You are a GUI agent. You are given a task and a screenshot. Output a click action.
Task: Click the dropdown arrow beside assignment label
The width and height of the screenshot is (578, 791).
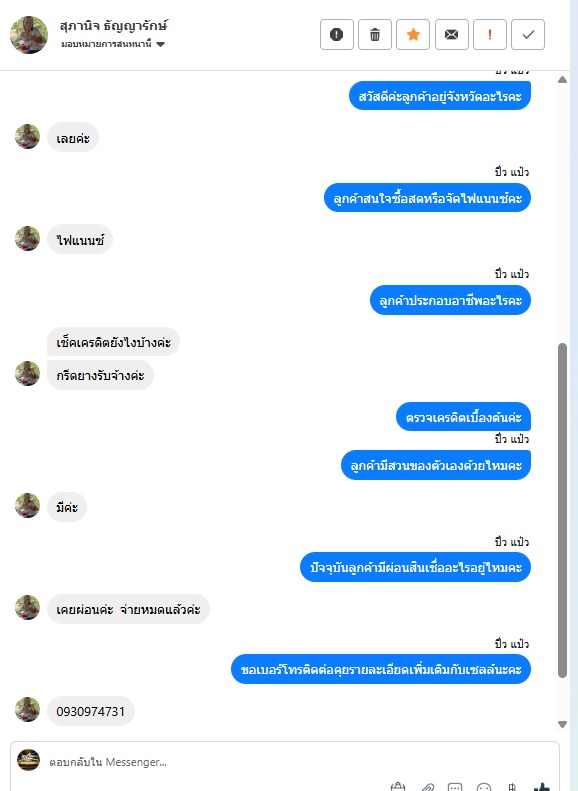pos(160,44)
